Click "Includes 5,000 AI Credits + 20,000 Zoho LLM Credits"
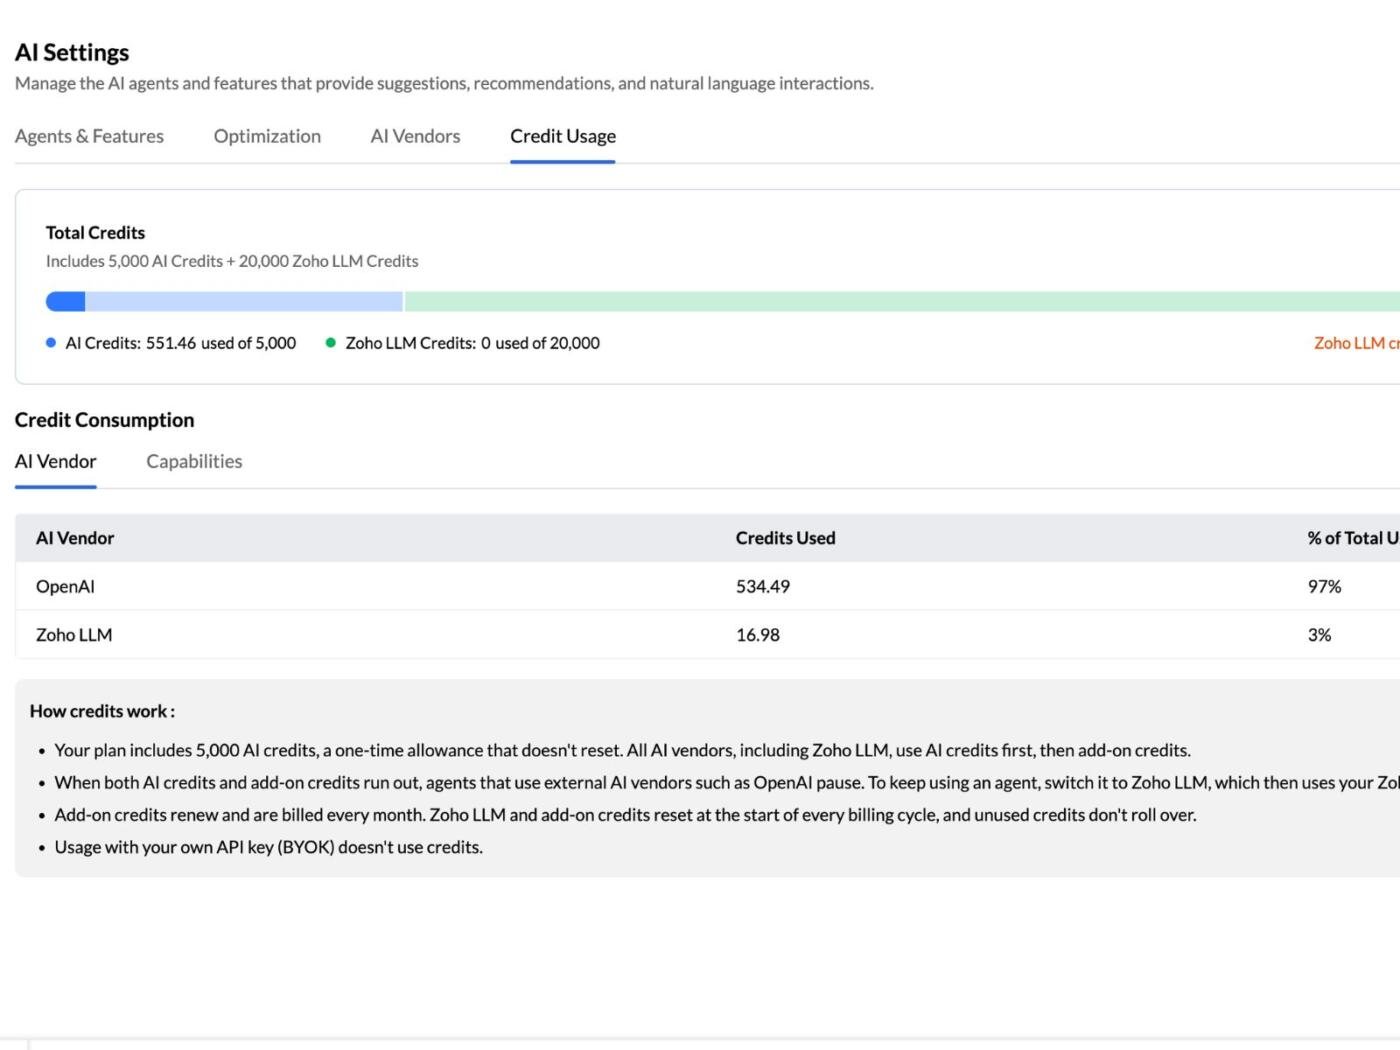This screenshot has height=1050, width=1400. (x=232, y=261)
